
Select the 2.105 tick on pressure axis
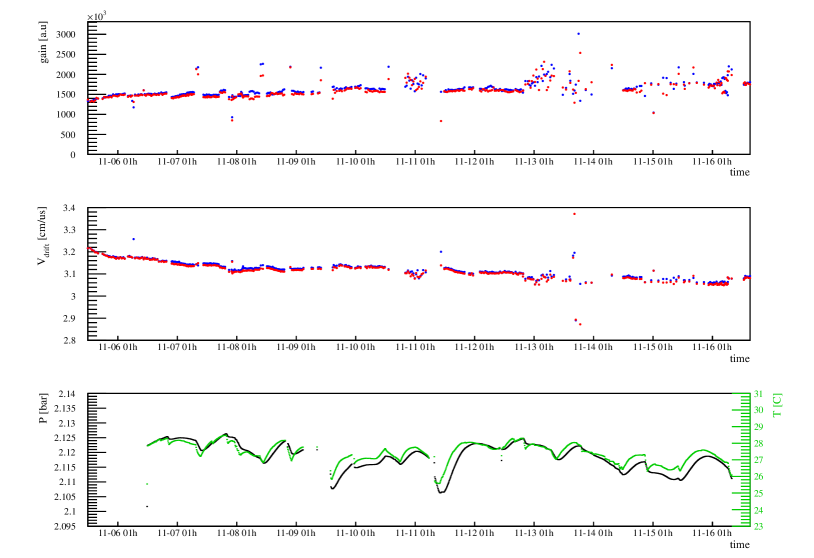tap(65, 497)
